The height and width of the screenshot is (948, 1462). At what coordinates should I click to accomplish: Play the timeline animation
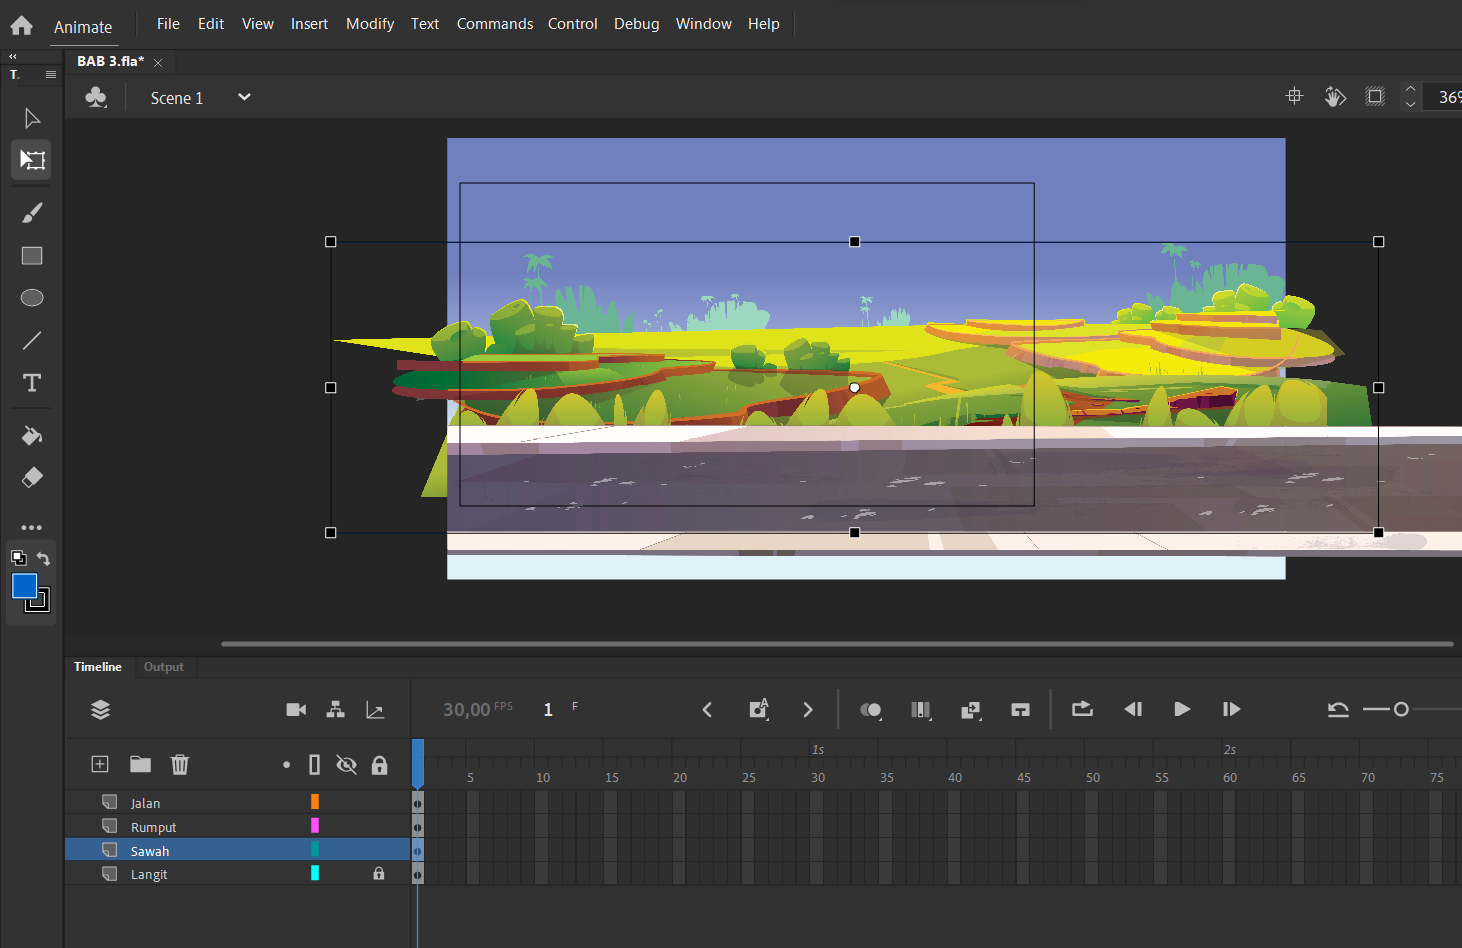(1182, 709)
